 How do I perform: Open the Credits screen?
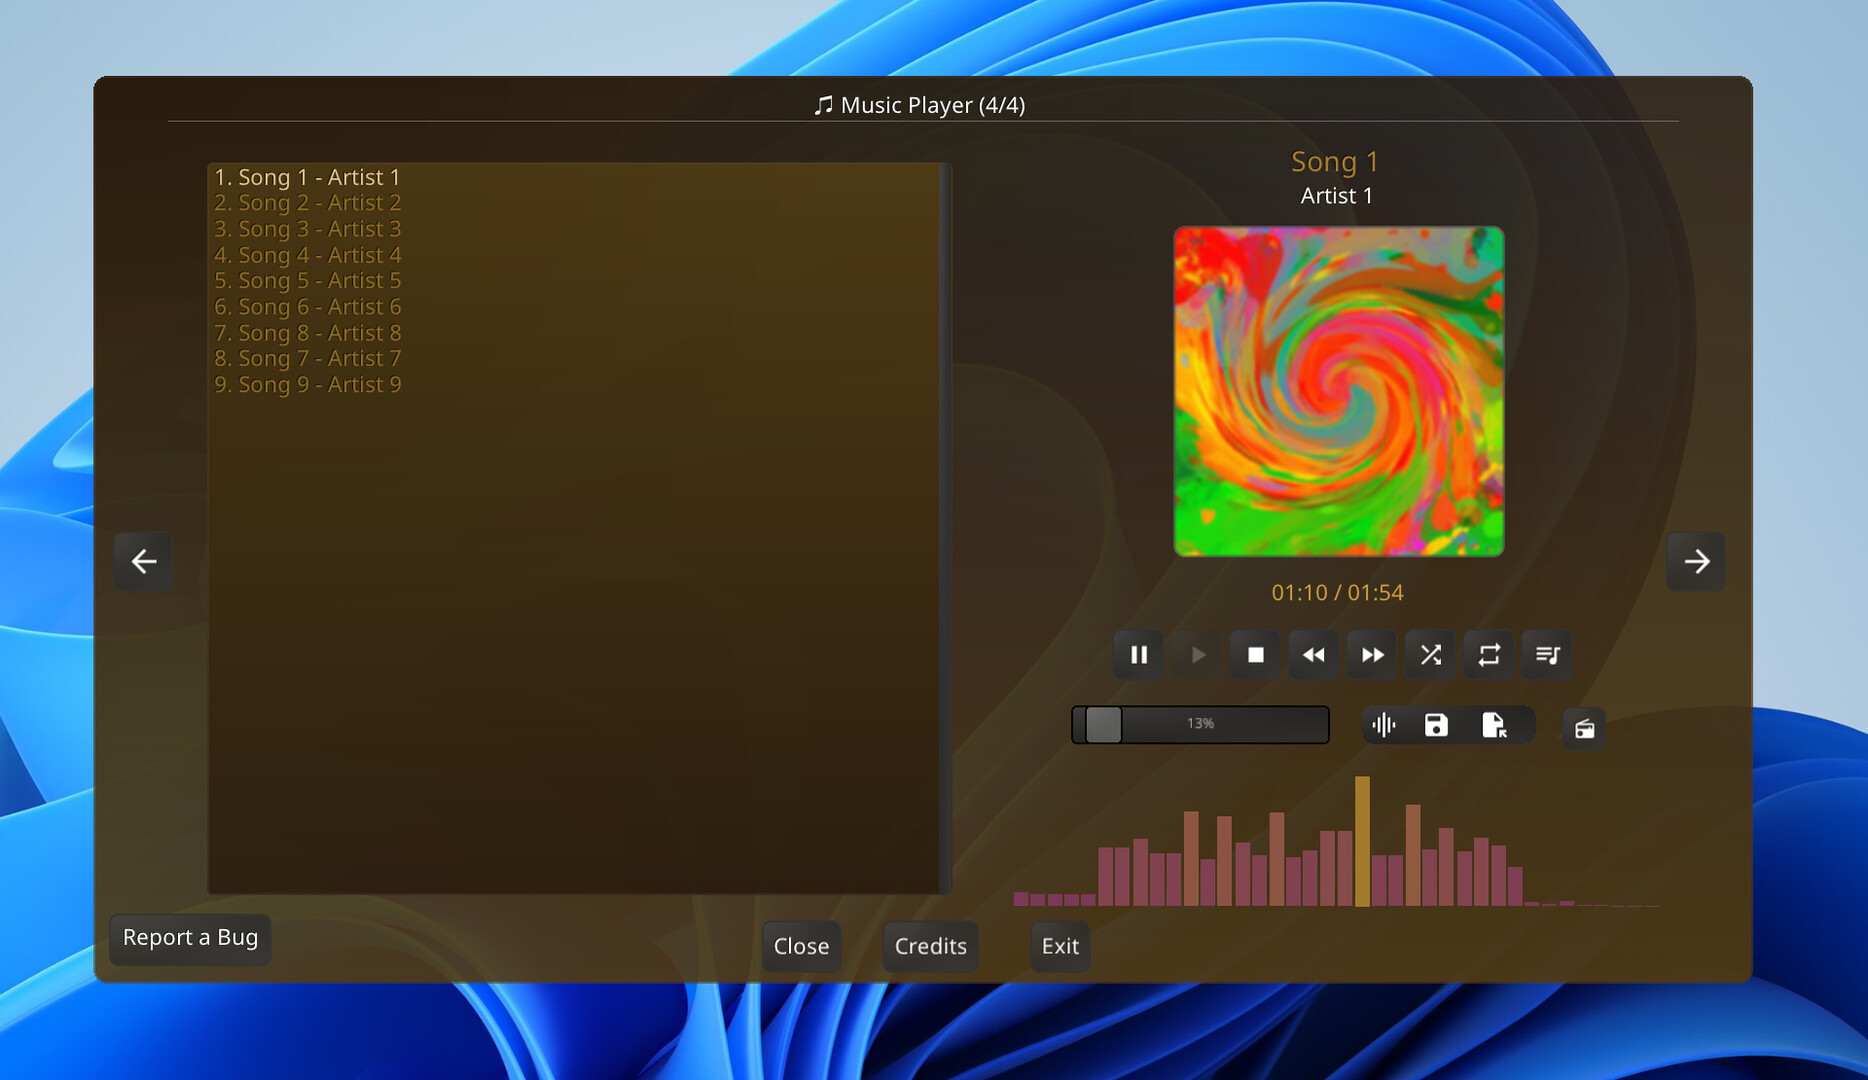(x=930, y=946)
